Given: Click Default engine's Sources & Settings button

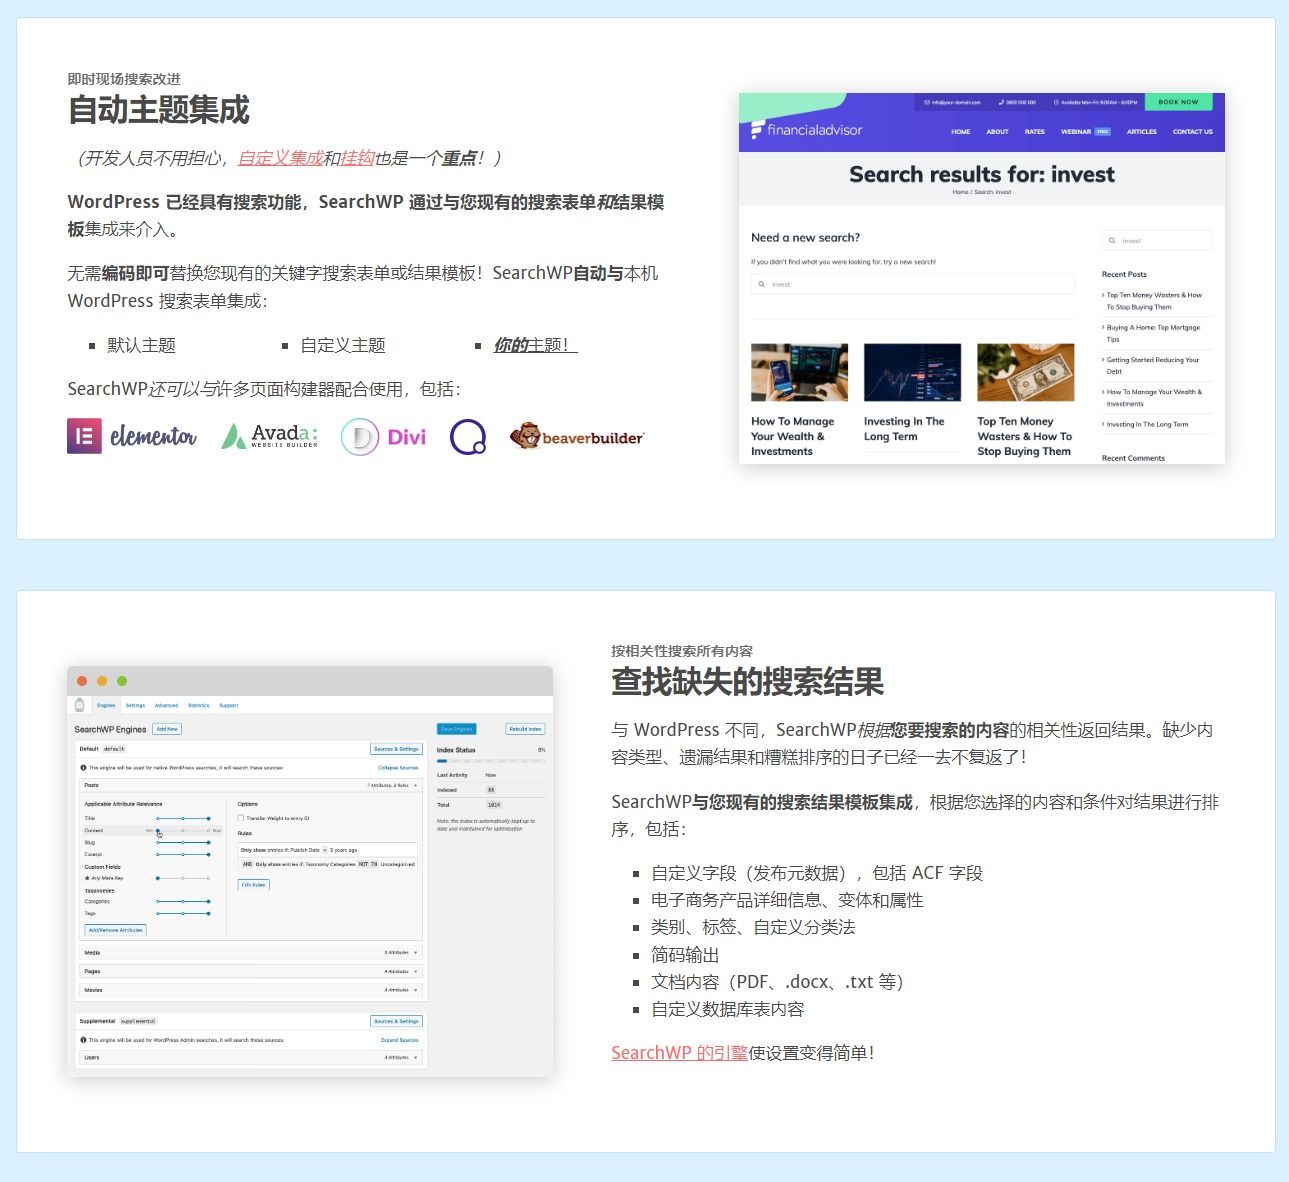Looking at the screenshot, I should point(397,749).
